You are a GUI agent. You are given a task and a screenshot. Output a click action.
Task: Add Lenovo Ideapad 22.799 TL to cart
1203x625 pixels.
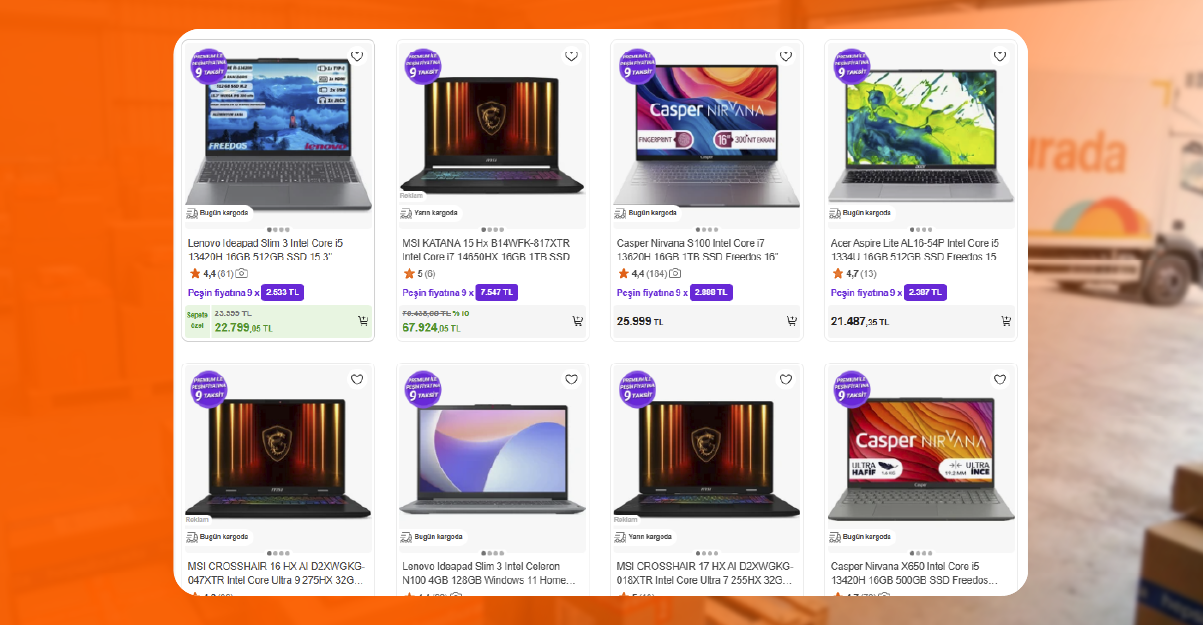pyautogui.click(x=363, y=321)
